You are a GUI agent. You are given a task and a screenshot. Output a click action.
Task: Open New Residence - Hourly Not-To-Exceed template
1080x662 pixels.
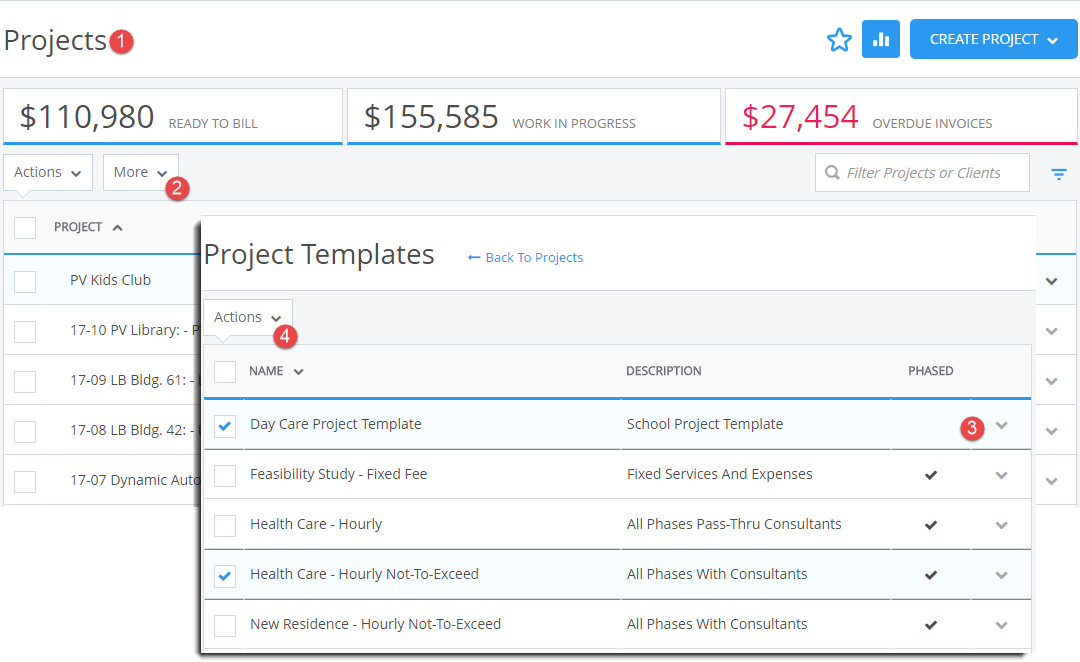(x=375, y=624)
